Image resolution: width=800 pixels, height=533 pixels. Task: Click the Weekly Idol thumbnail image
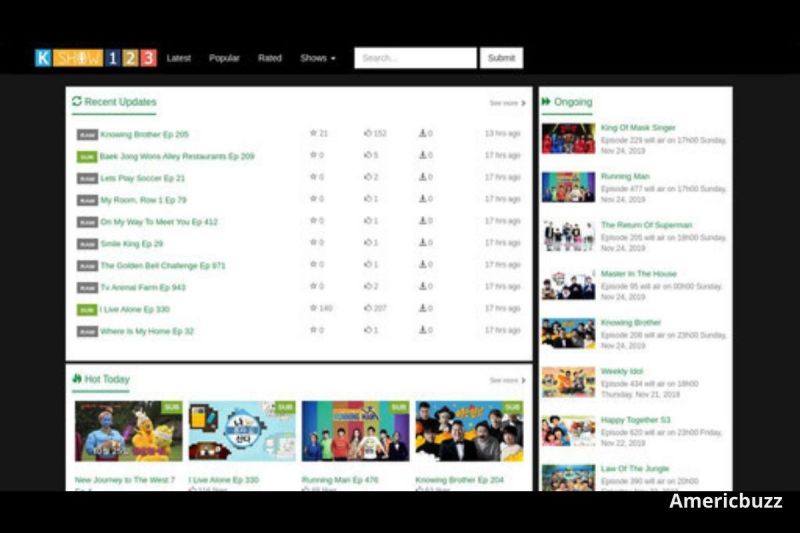[x=568, y=382]
